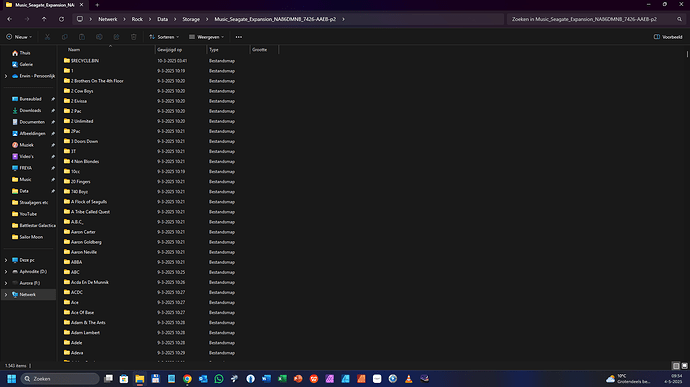Click the search magnifier icon
The image size is (690, 387).
pos(679,19)
